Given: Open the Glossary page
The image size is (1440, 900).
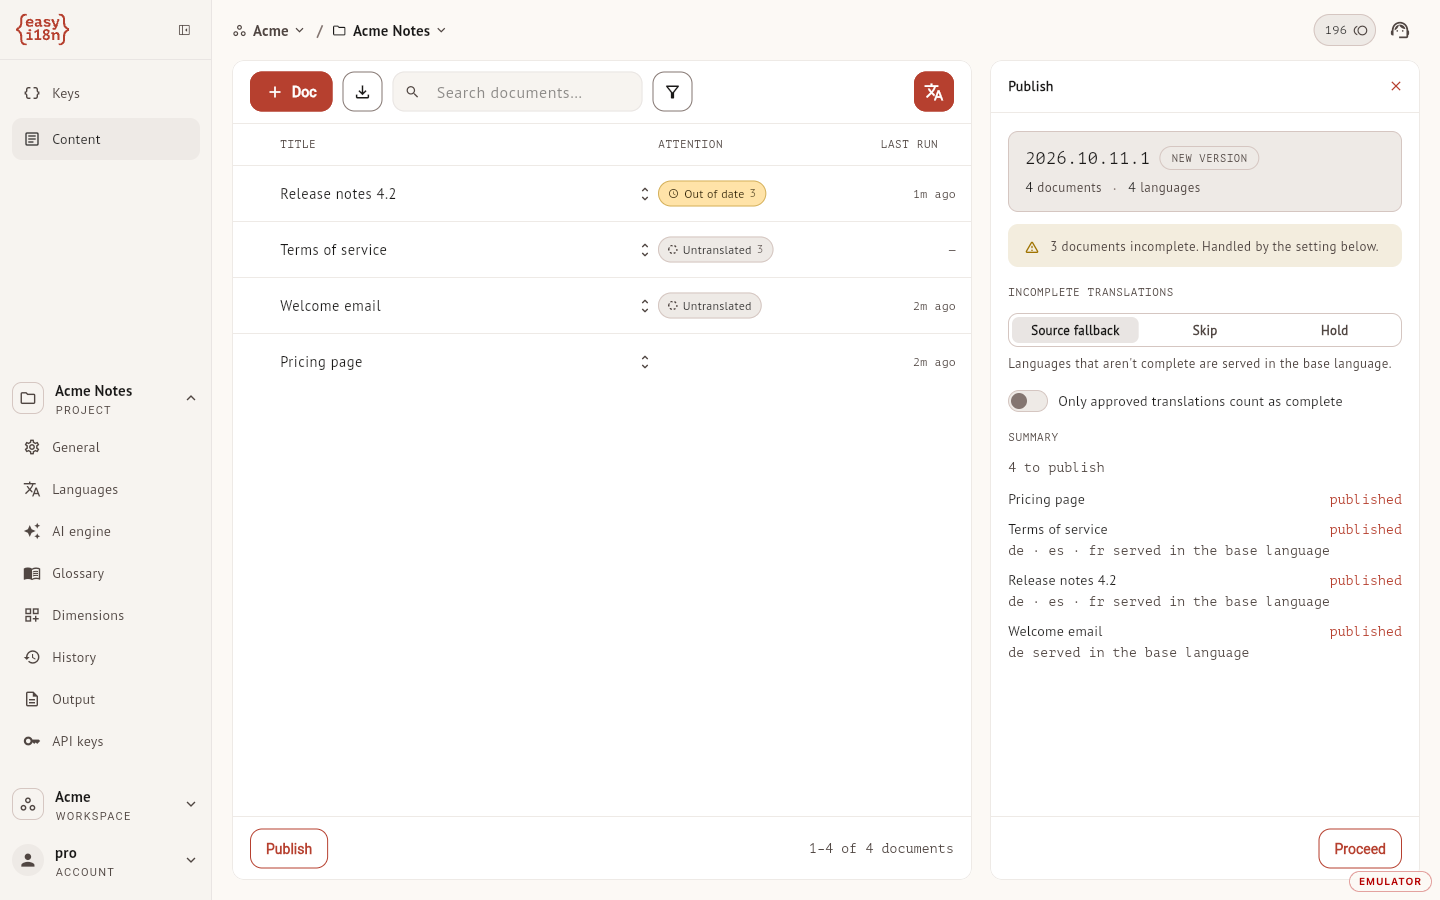Looking at the screenshot, I should pos(106,573).
